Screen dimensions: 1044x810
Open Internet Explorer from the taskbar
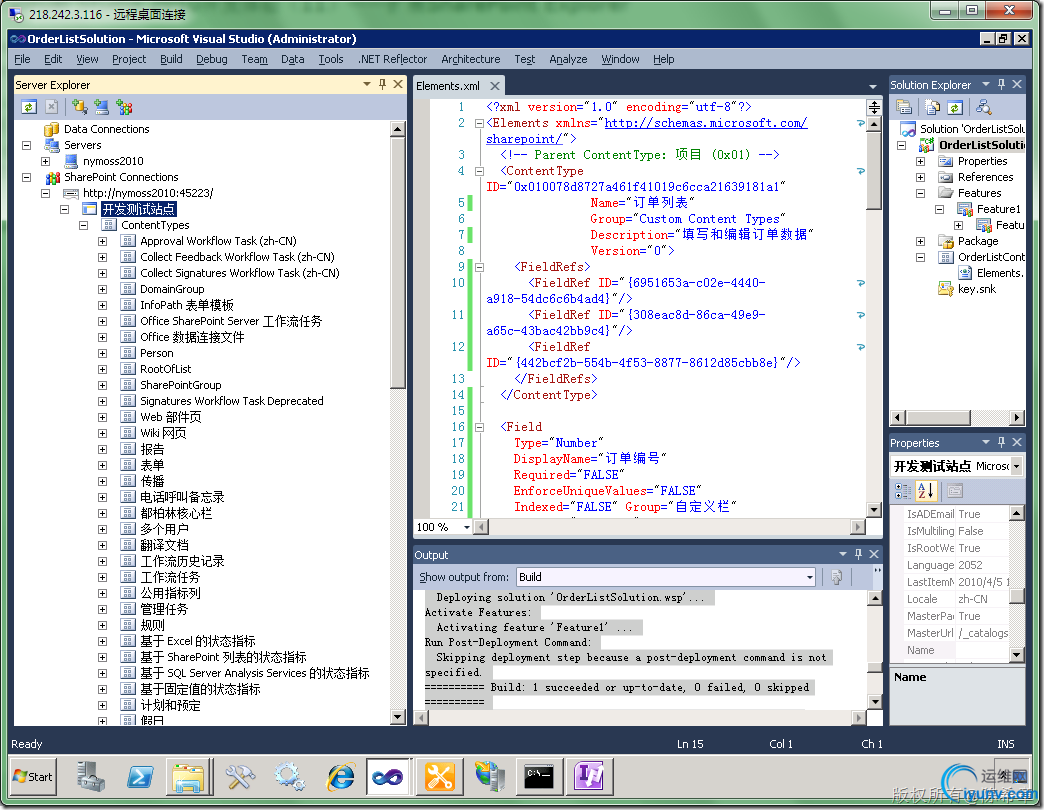click(340, 777)
